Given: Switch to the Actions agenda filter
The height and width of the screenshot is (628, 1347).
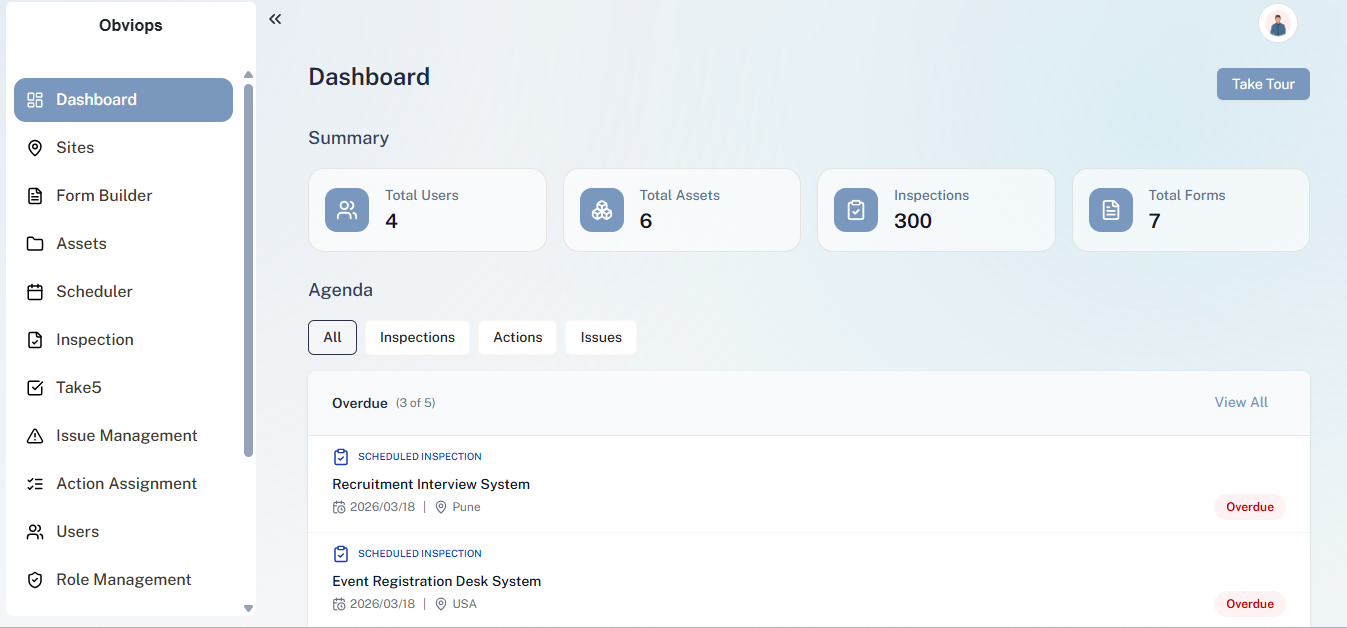Looking at the screenshot, I should (x=517, y=337).
